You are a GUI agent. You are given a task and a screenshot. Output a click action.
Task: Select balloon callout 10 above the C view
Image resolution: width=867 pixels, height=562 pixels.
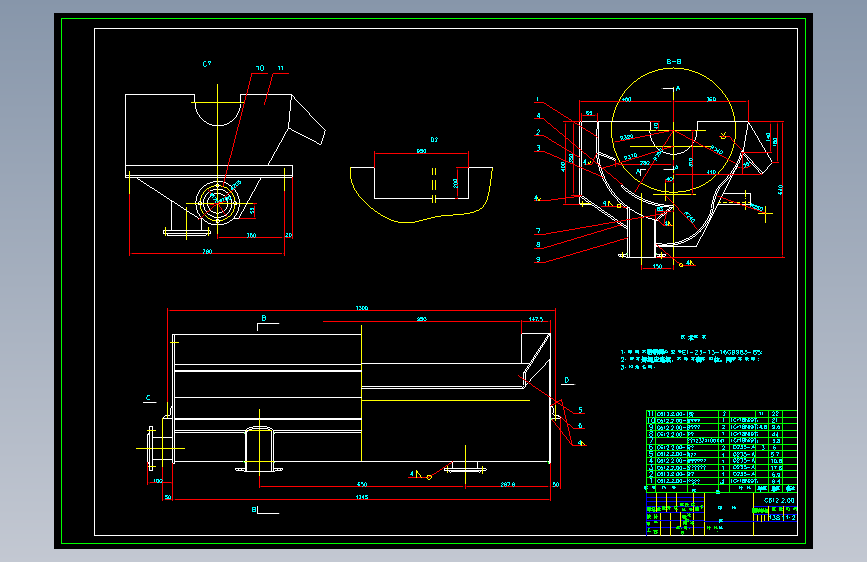click(x=260, y=68)
